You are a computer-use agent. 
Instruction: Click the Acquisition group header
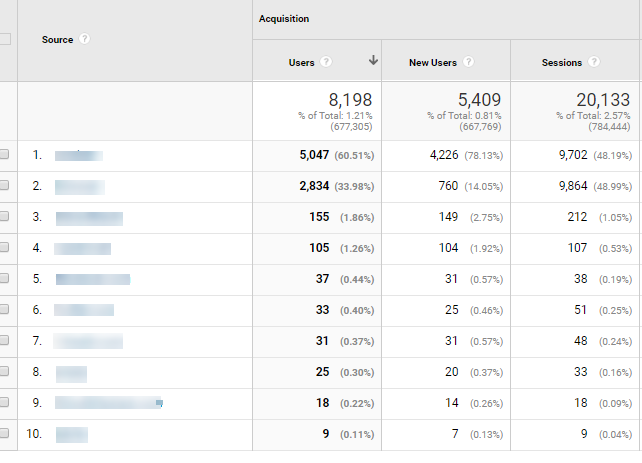click(x=284, y=18)
